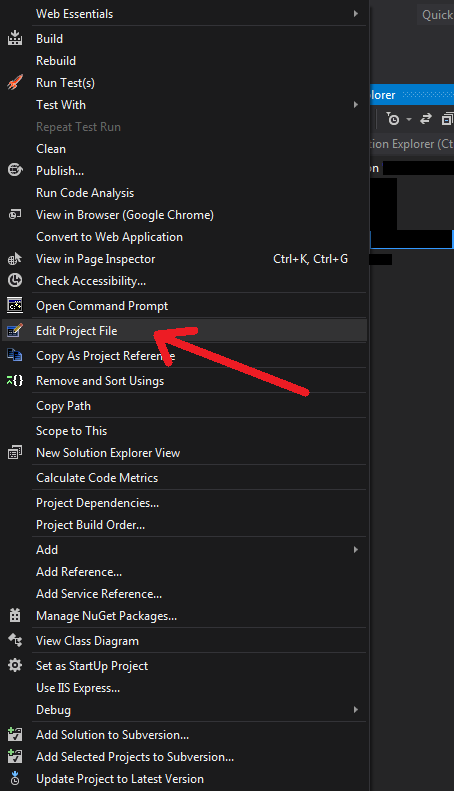454x791 pixels.
Task: Click the Check Accessibility icon
Action: (x=15, y=280)
